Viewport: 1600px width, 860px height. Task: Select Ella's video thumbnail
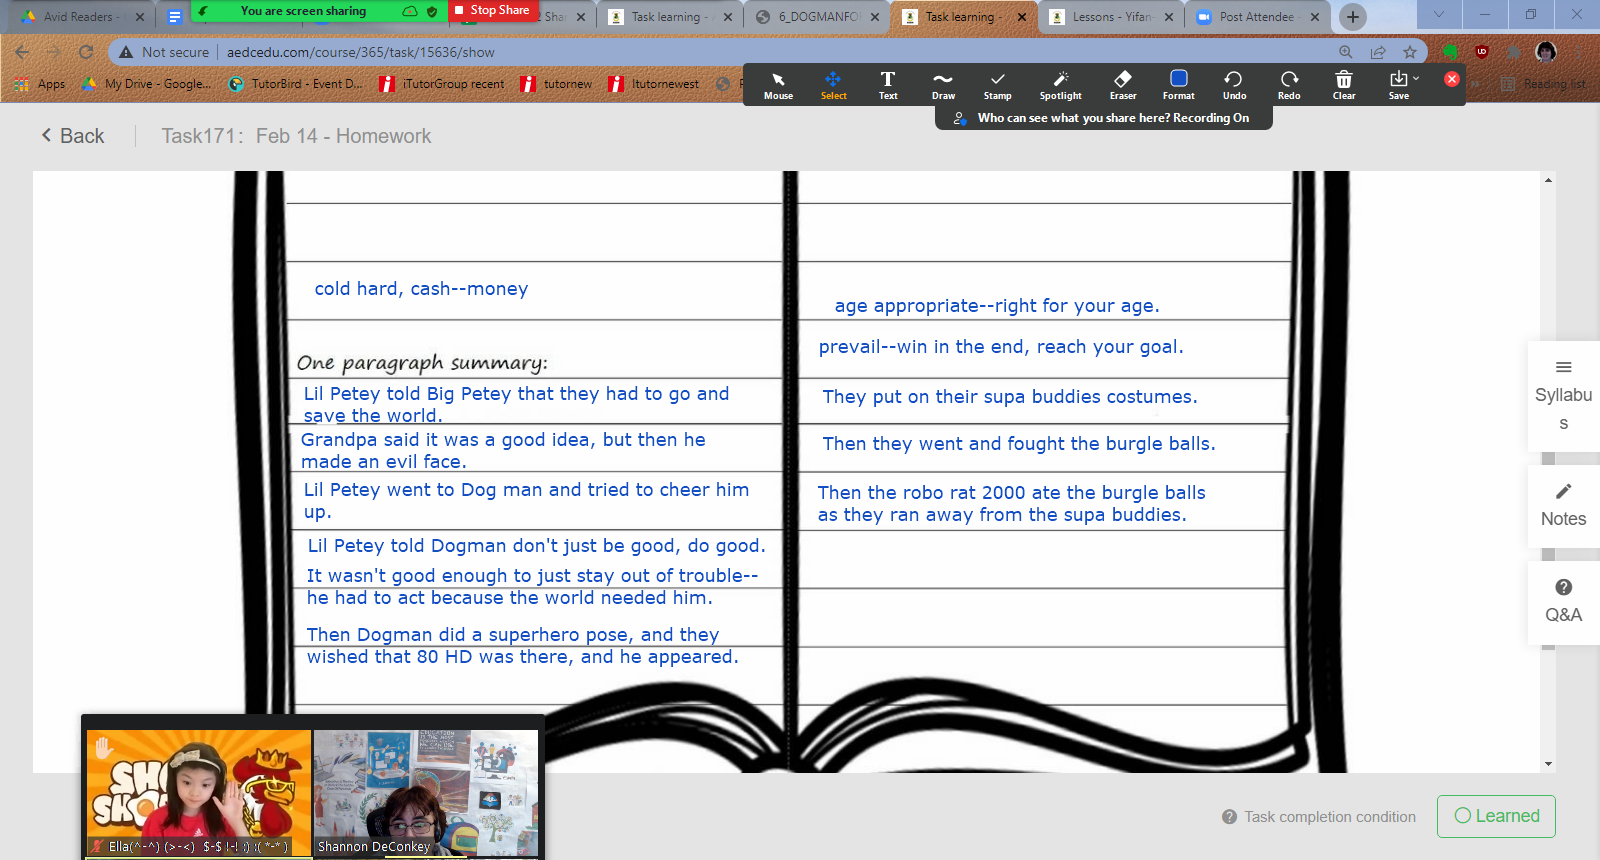coord(199,792)
